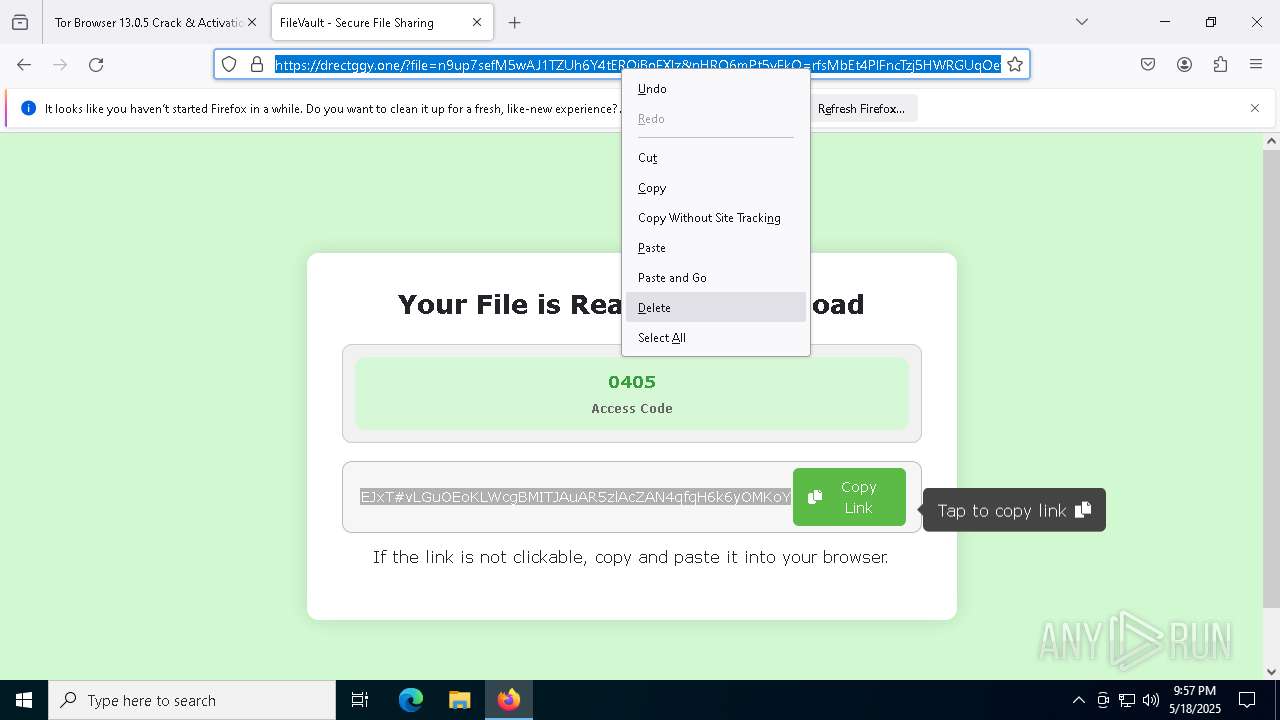This screenshot has height=720, width=1280.
Task: Click the green Copy Link button
Action: tap(849, 497)
